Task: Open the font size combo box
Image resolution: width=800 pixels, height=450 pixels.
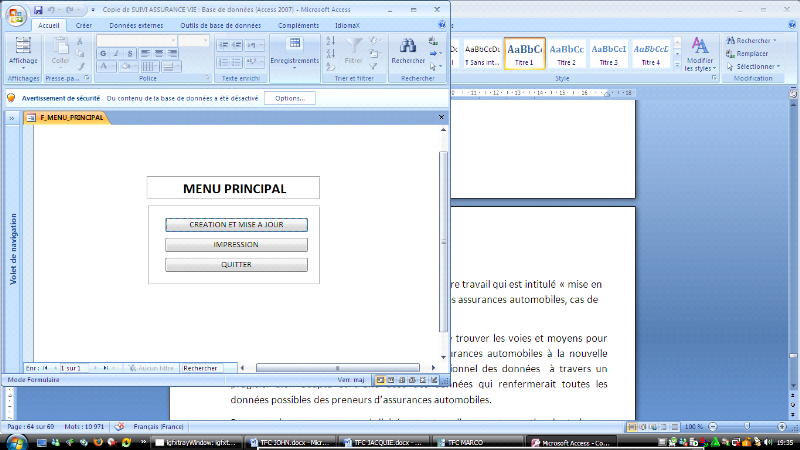Action: (194, 40)
